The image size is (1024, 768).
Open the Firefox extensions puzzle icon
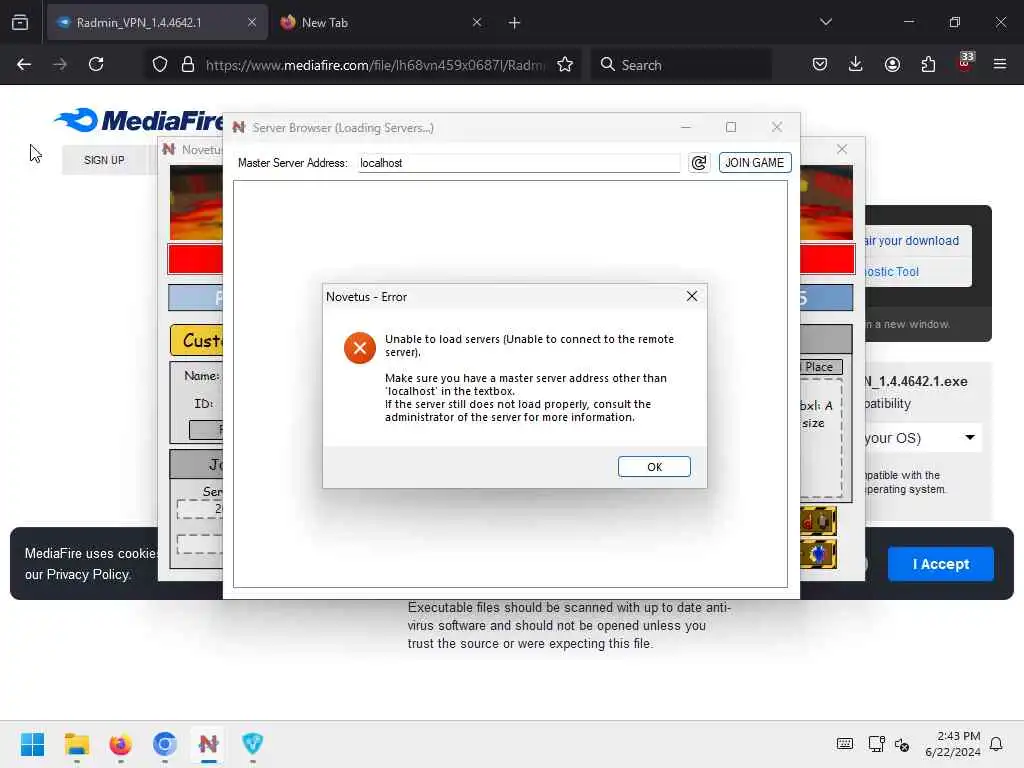[928, 65]
